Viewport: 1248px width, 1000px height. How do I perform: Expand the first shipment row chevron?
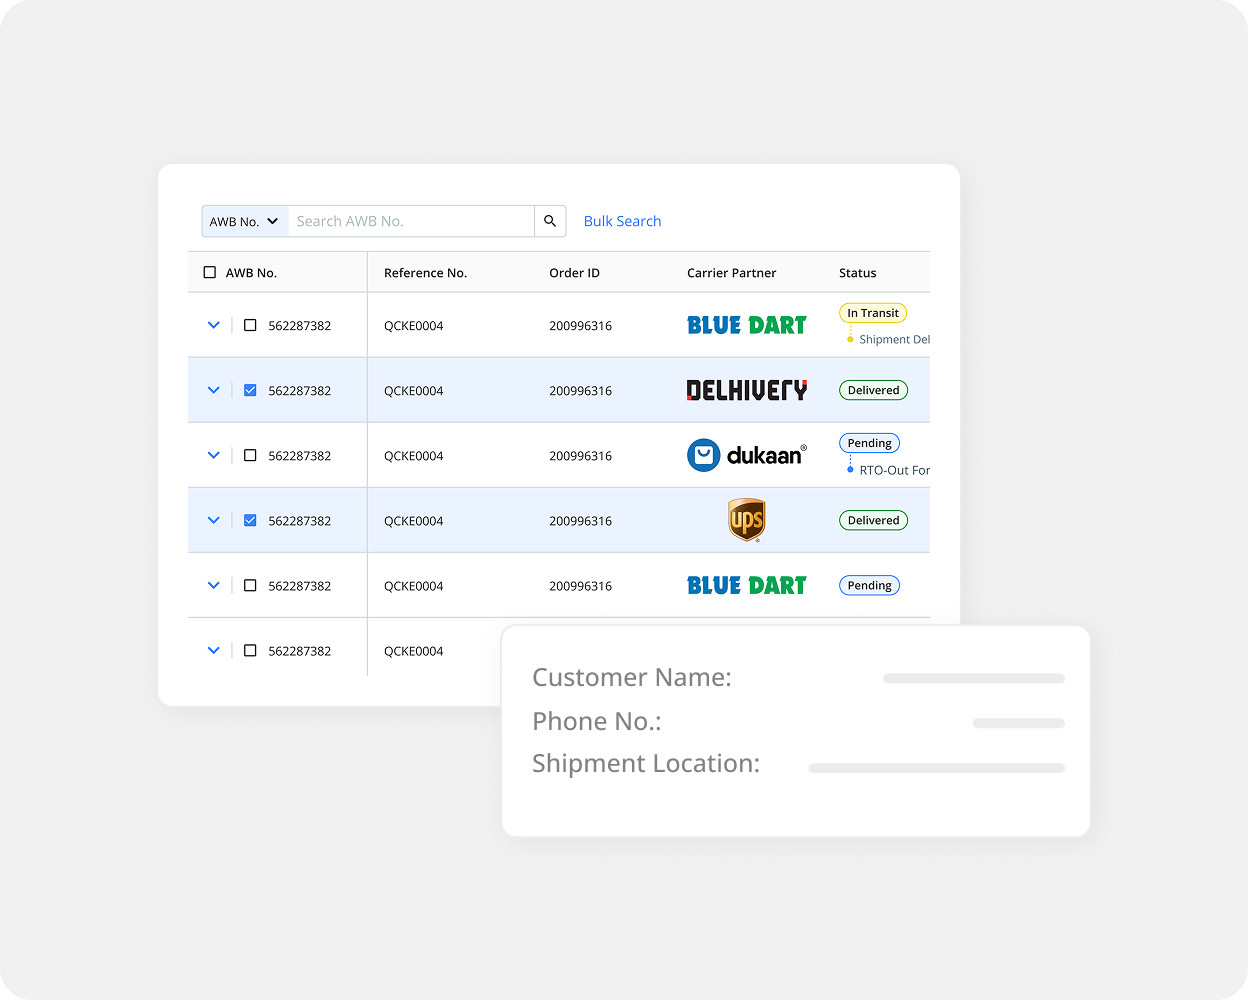click(213, 324)
